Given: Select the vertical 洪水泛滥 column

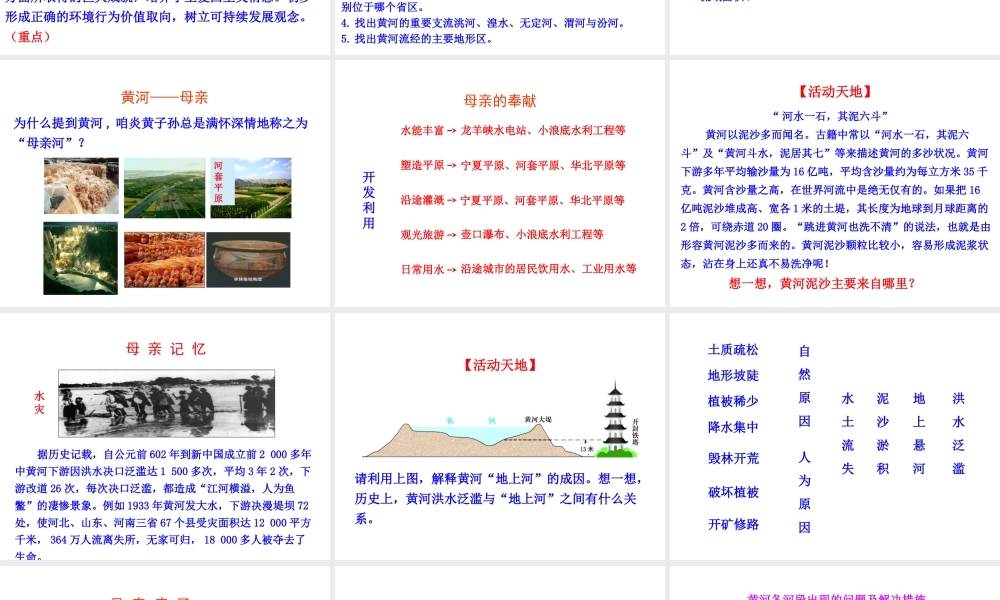Looking at the screenshot, I should 959,434.
